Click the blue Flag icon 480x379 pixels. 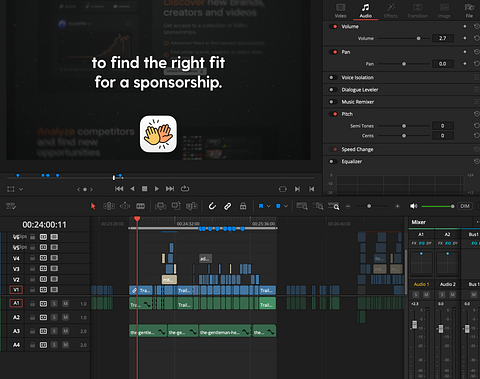(x=261, y=206)
